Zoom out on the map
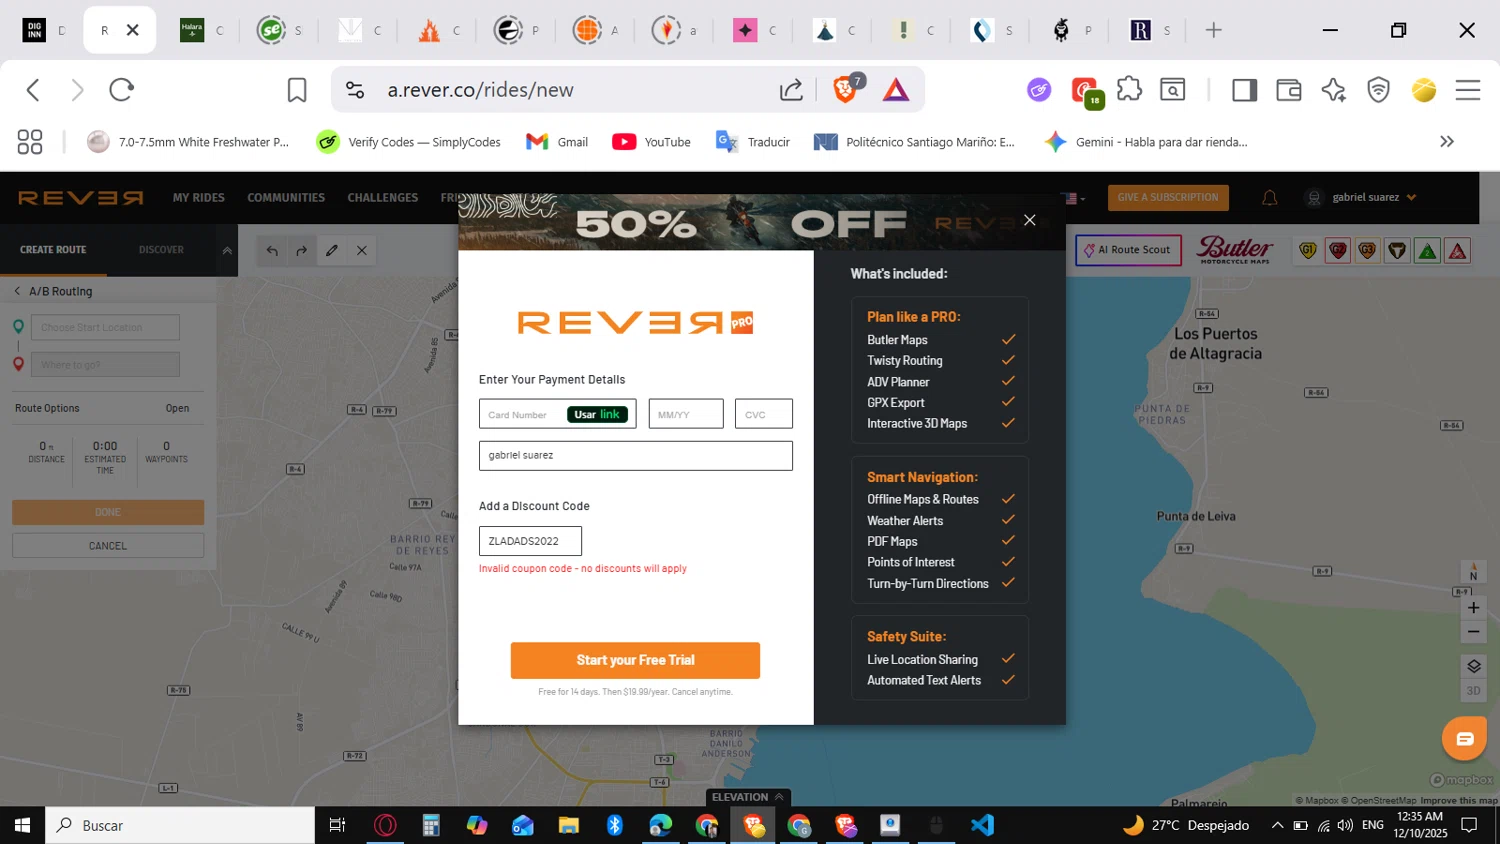 tap(1473, 632)
